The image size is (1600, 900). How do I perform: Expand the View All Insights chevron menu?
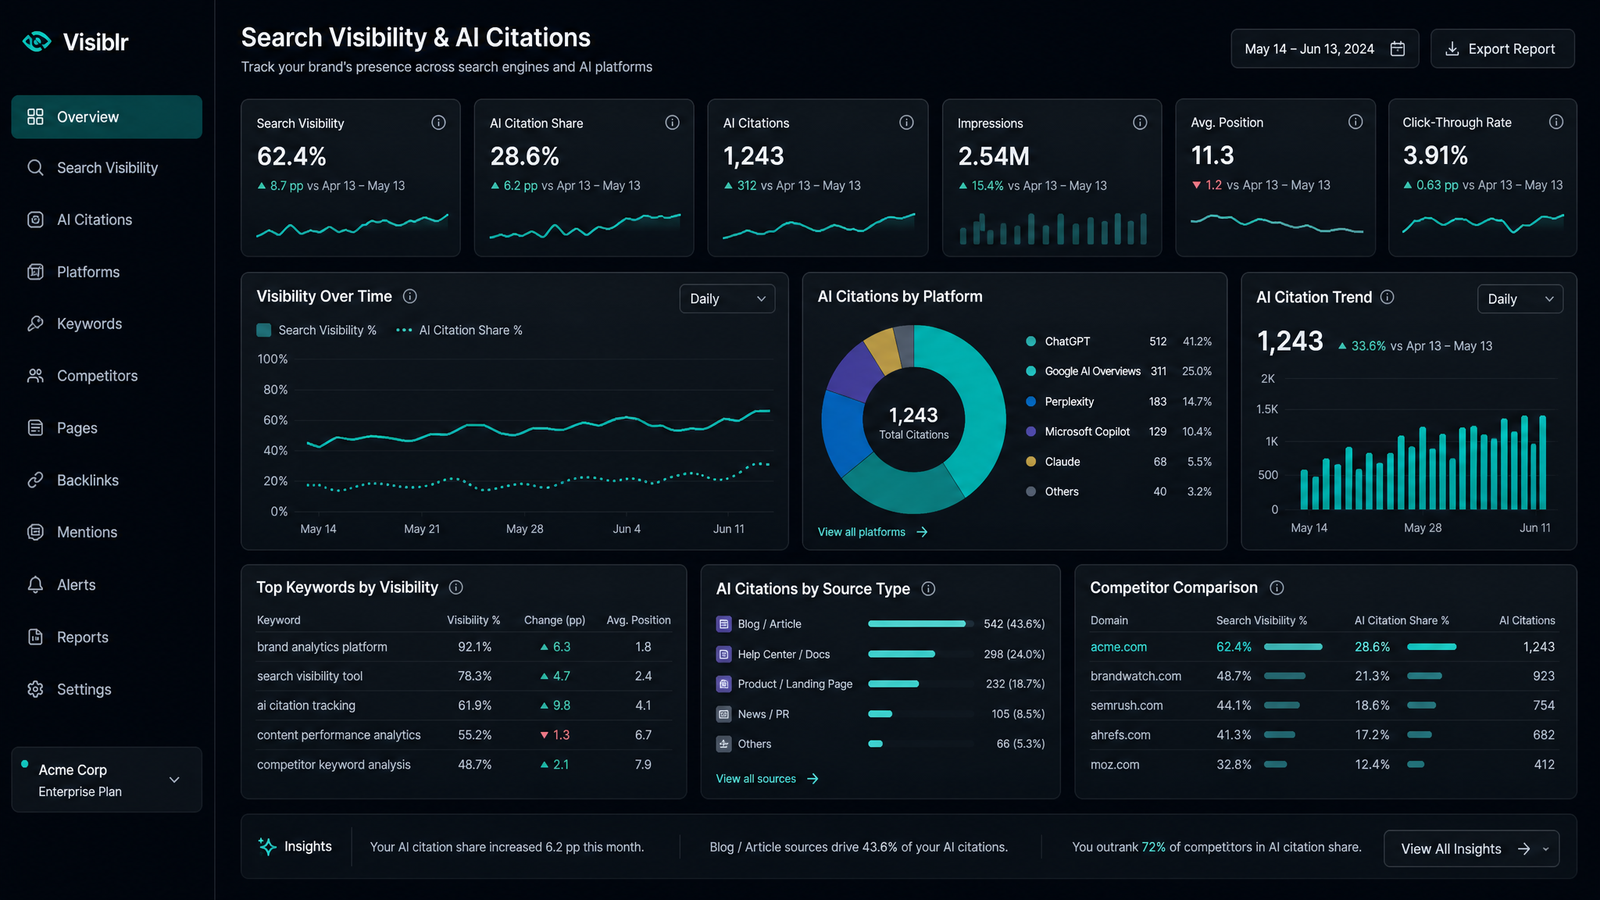1546,849
